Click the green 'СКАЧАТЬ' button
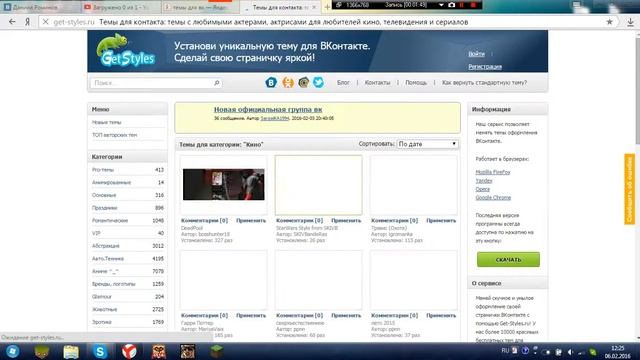The image size is (640, 360). coord(508,260)
